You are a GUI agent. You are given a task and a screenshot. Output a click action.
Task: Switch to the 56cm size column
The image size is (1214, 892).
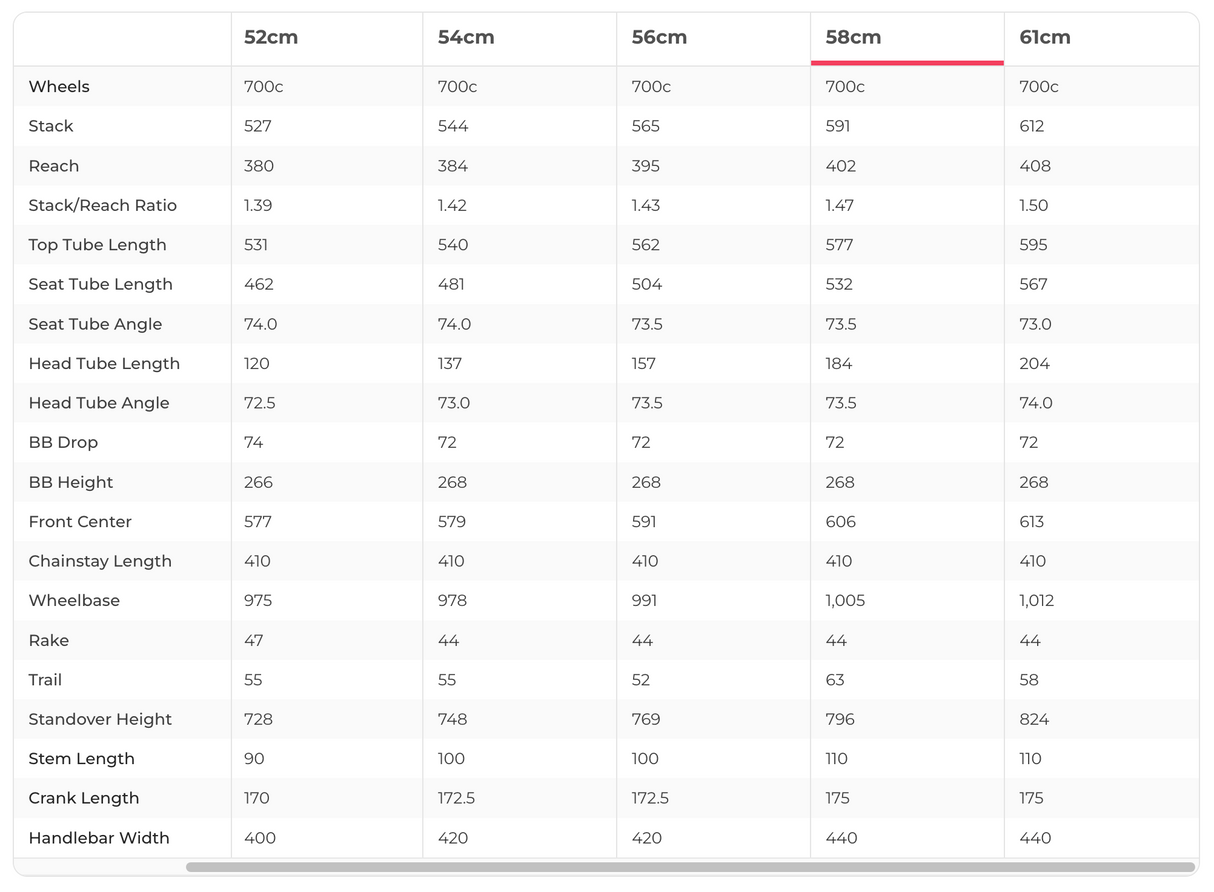[x=659, y=38]
